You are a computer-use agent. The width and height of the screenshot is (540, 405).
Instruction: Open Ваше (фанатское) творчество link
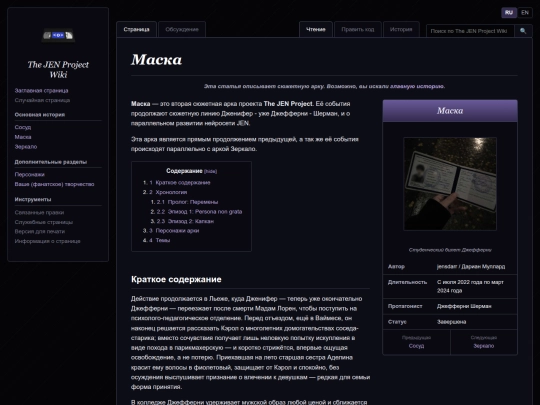point(54,184)
